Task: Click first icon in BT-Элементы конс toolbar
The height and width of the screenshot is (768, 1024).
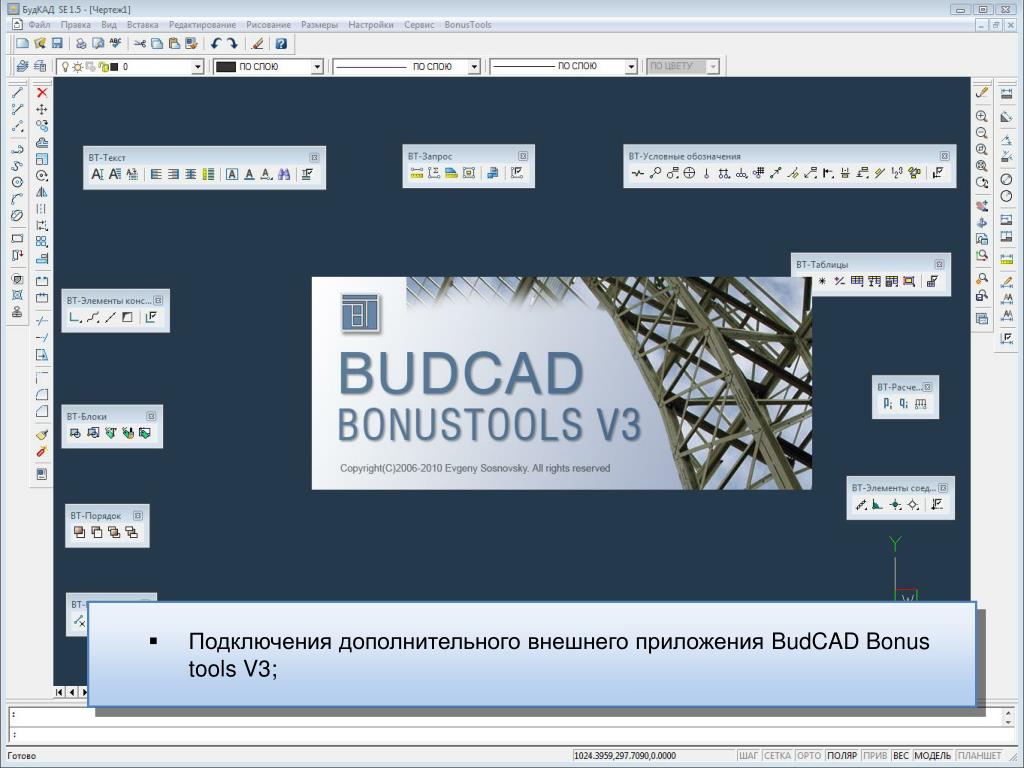Action: 76,317
